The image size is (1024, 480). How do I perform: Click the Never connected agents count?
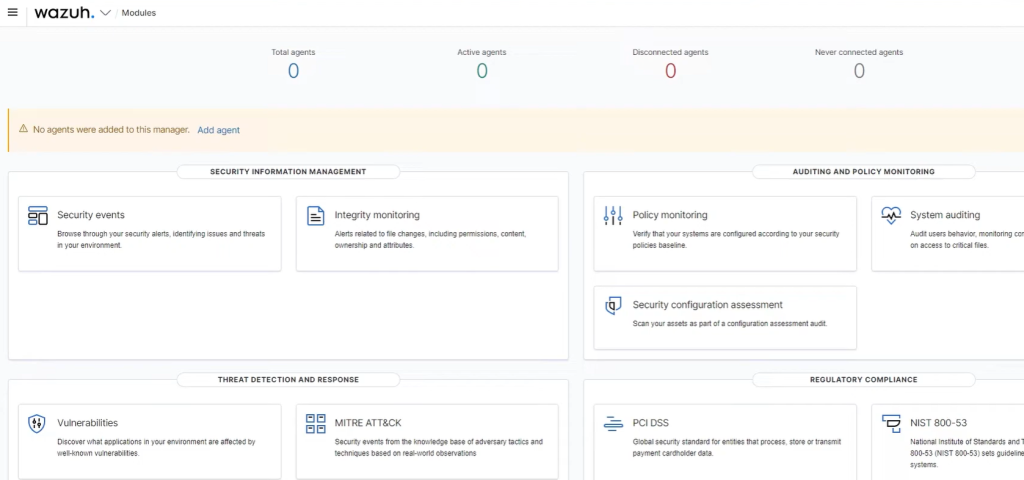point(859,70)
